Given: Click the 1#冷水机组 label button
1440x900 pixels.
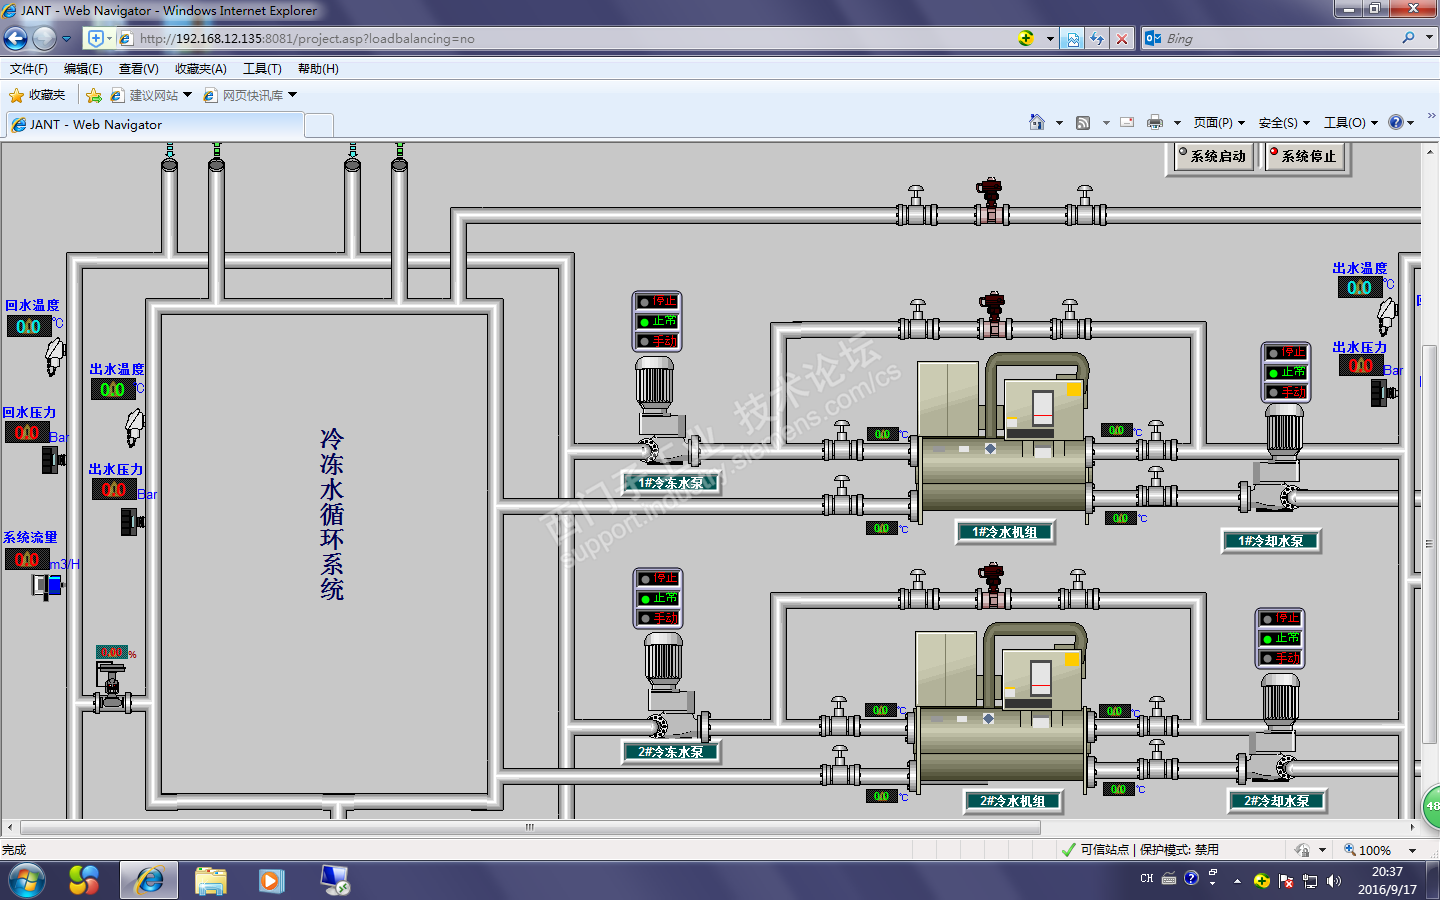Looking at the screenshot, I should click(x=1005, y=532).
